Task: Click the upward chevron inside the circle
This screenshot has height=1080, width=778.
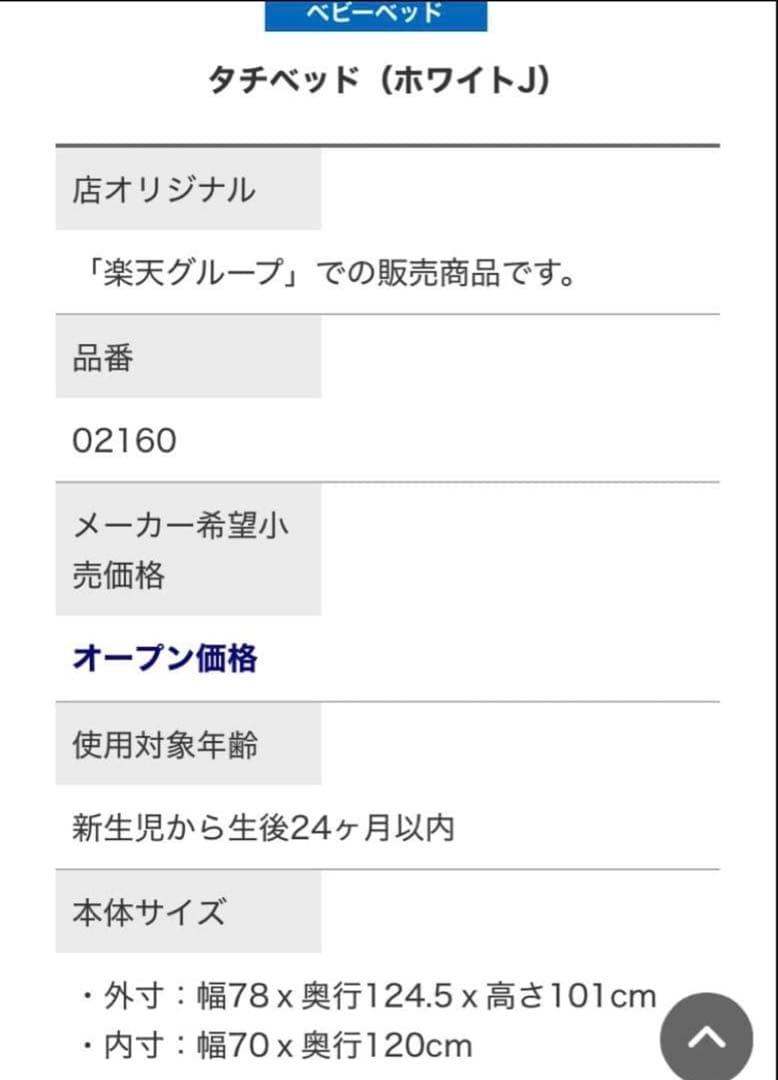Action: tap(706, 1033)
